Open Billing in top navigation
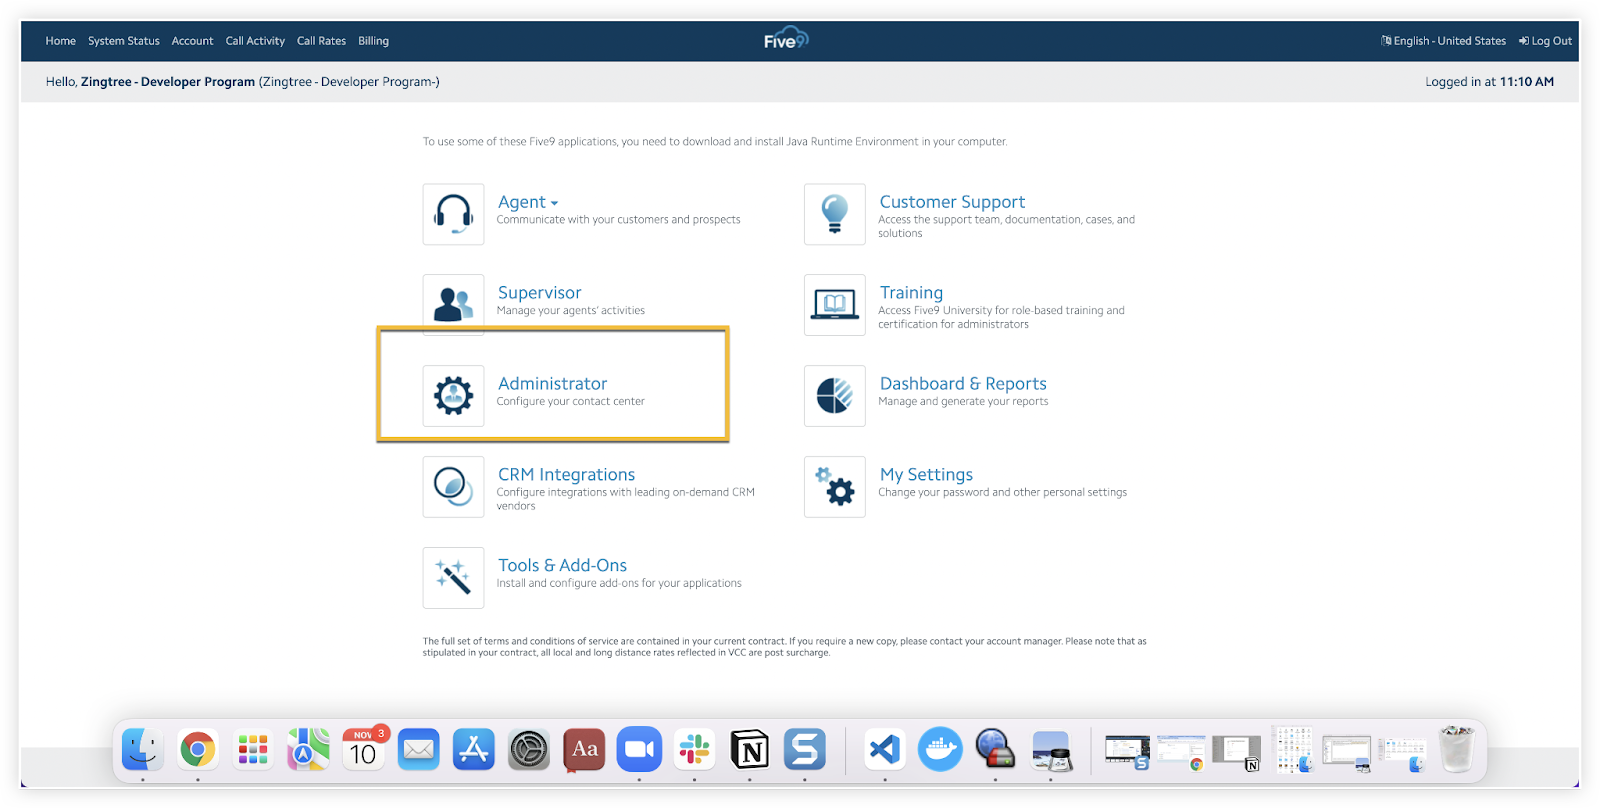Viewport: 1600px width, 808px height. coord(373,41)
